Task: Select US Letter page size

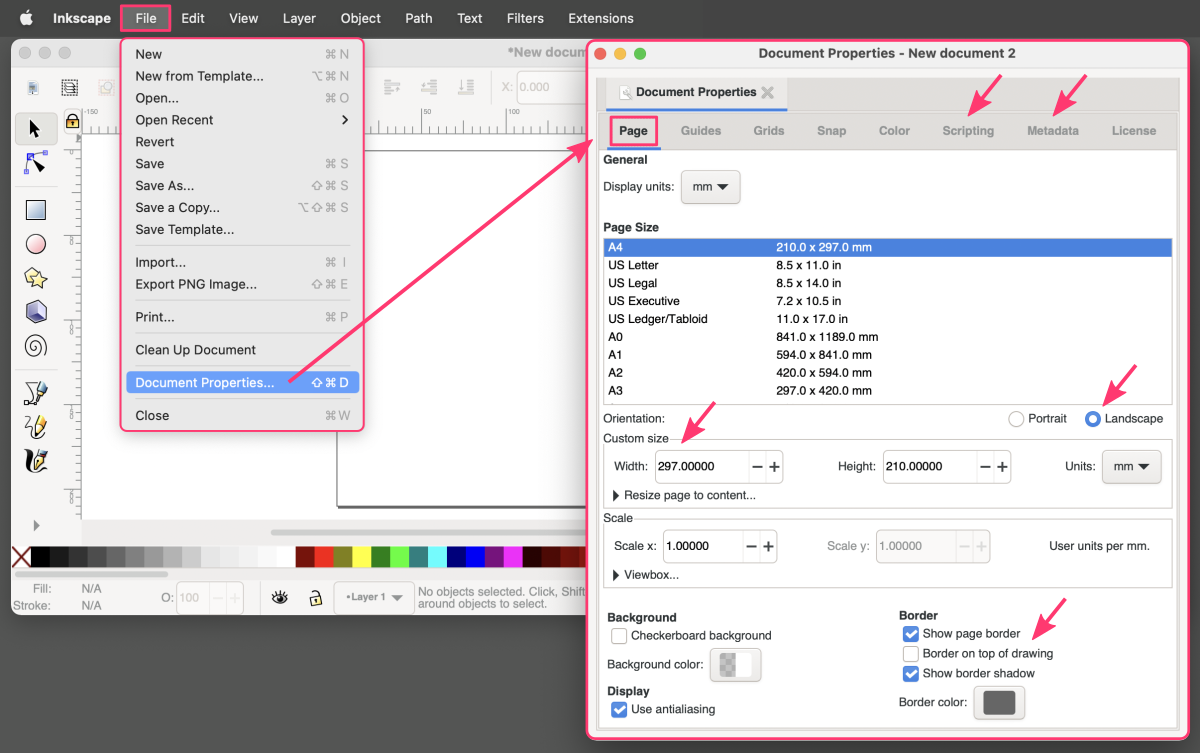Action: pos(634,265)
